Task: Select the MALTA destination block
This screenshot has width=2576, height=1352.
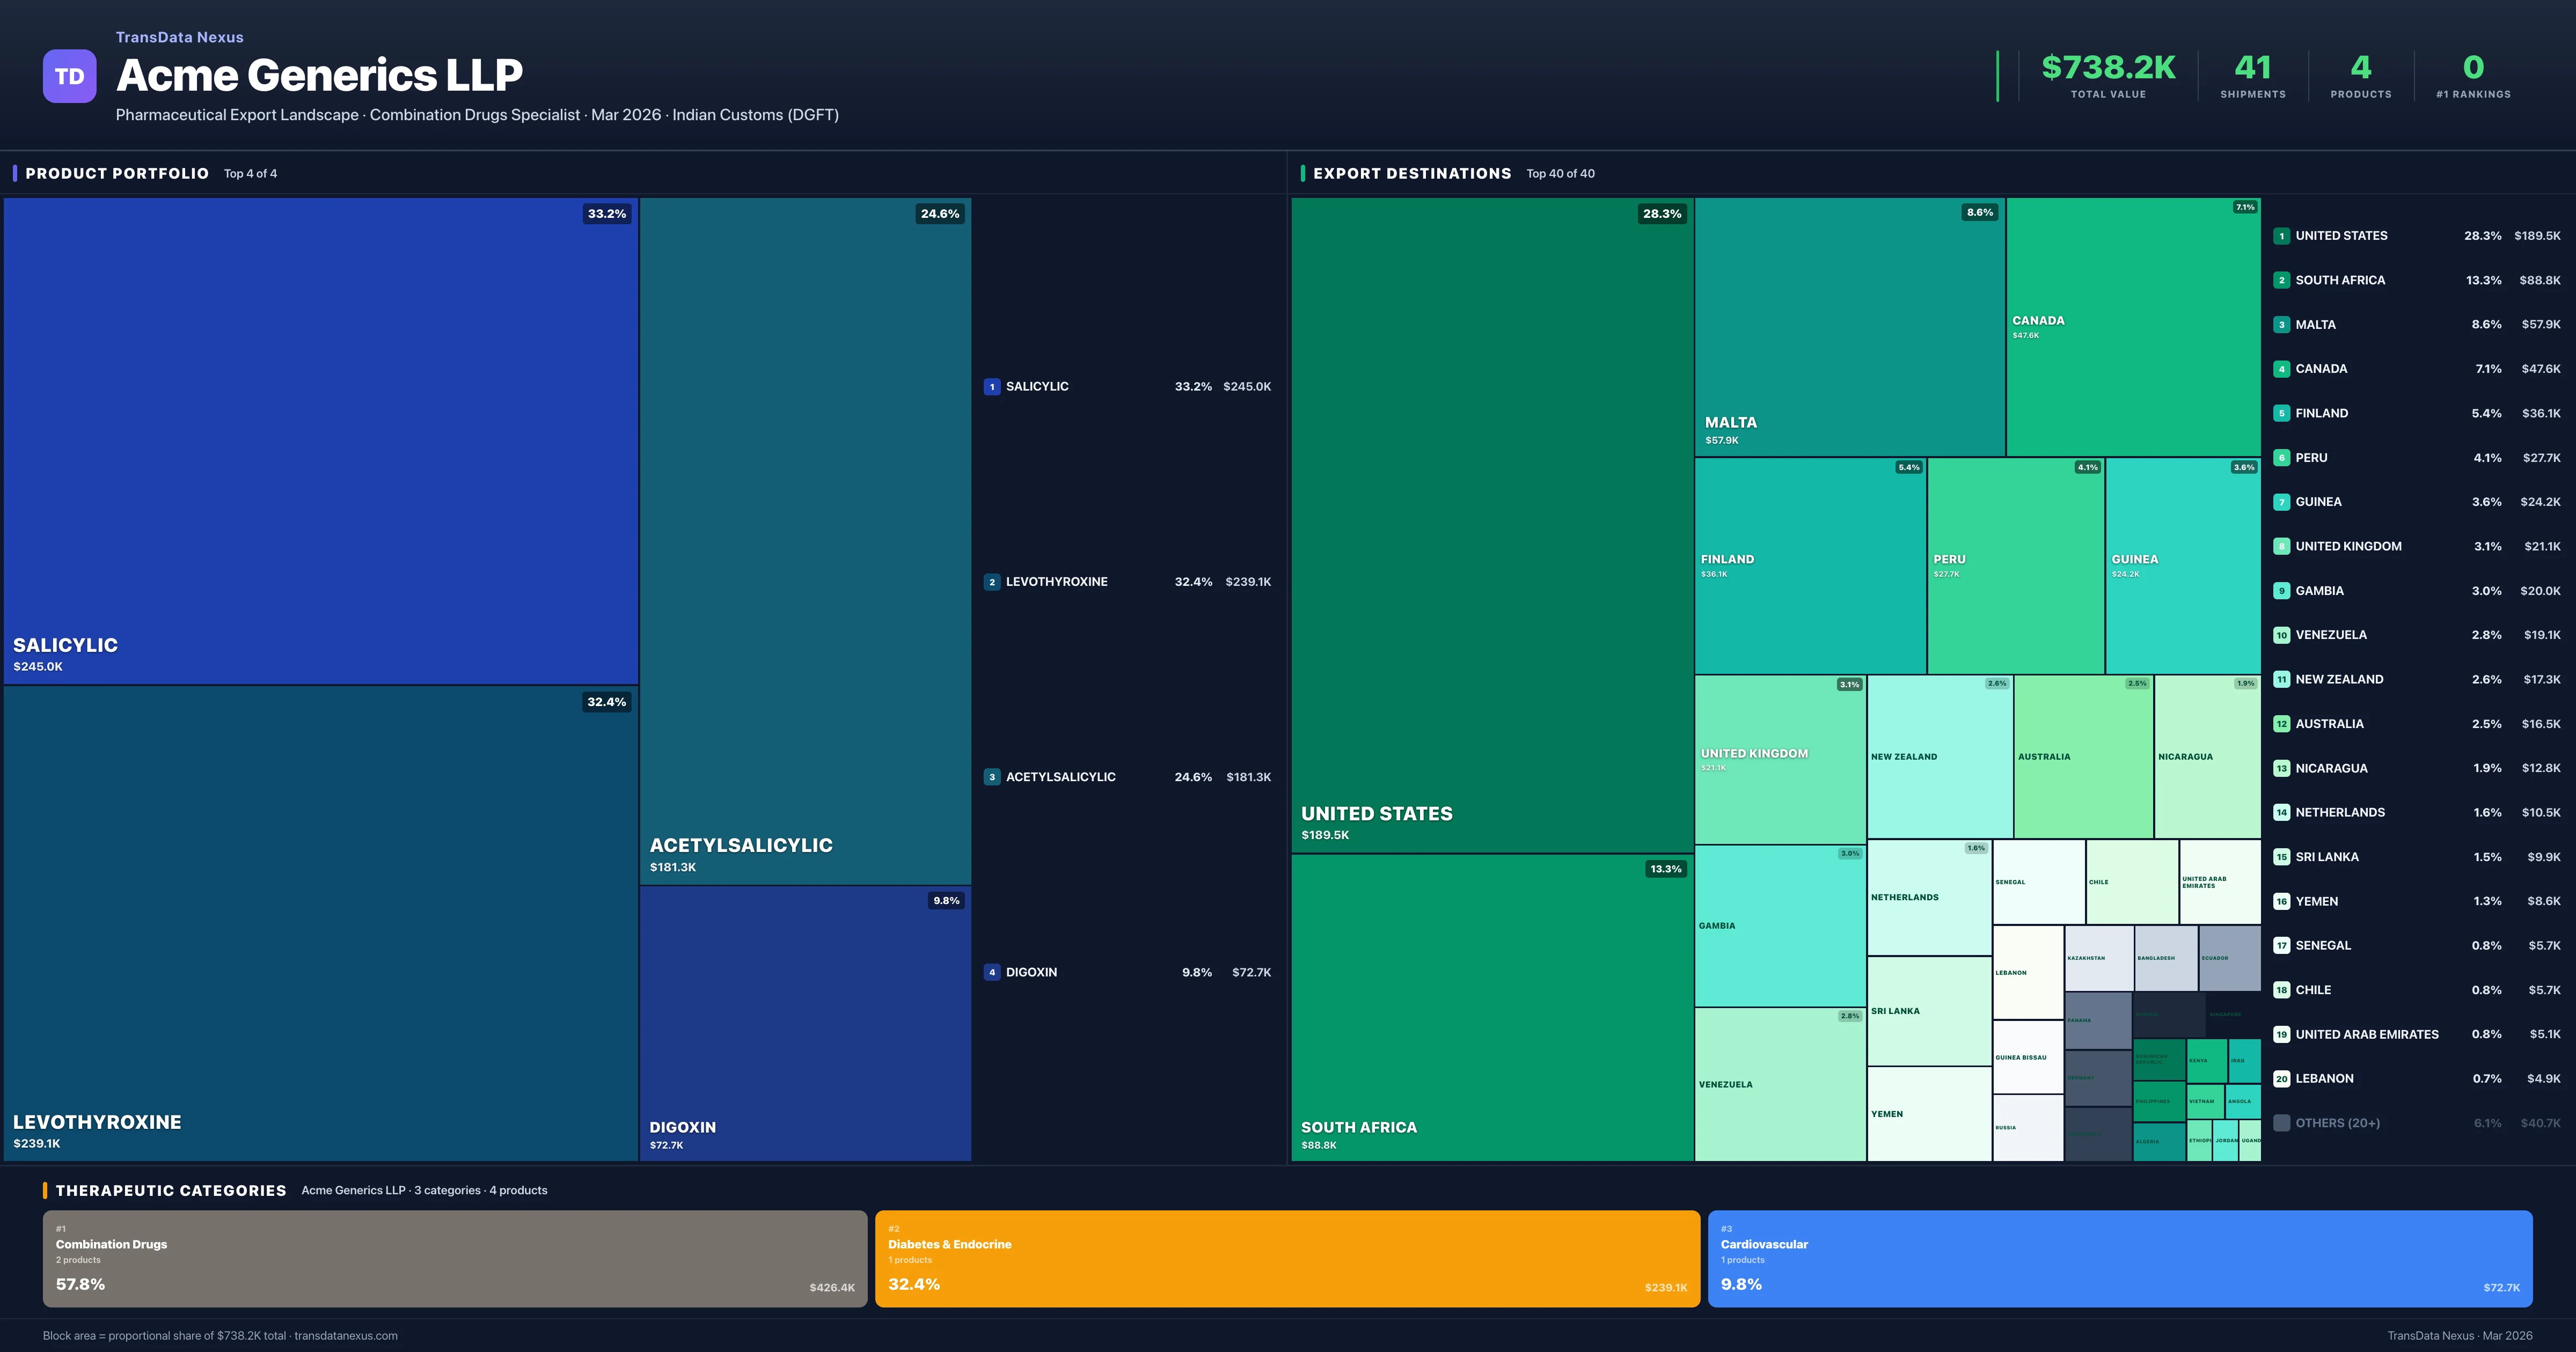Action: pyautogui.click(x=1849, y=326)
